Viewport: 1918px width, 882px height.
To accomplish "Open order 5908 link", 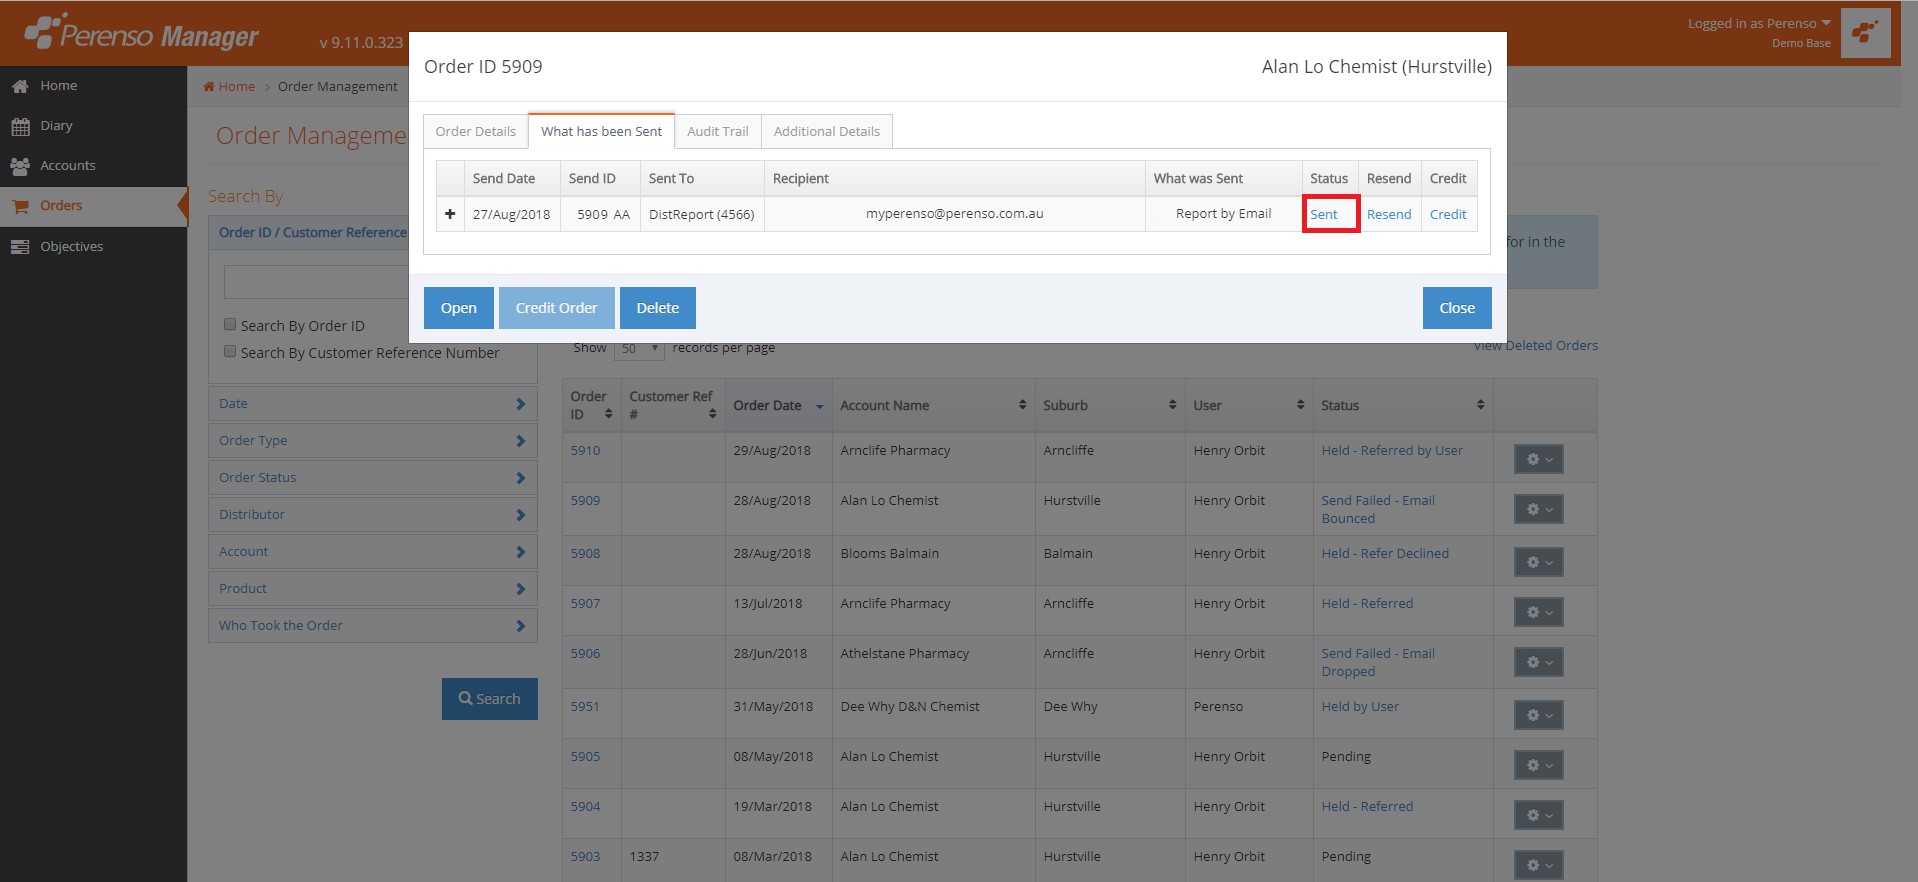I will (586, 554).
